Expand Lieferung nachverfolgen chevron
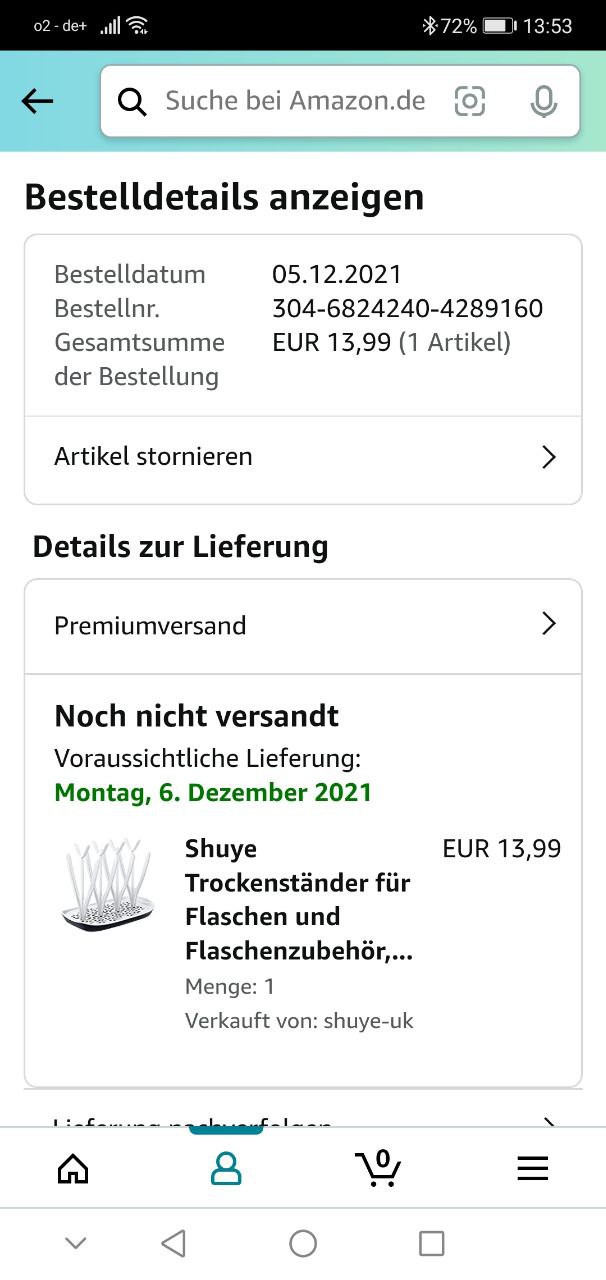This screenshot has height=1280, width=606. pos(548,1121)
